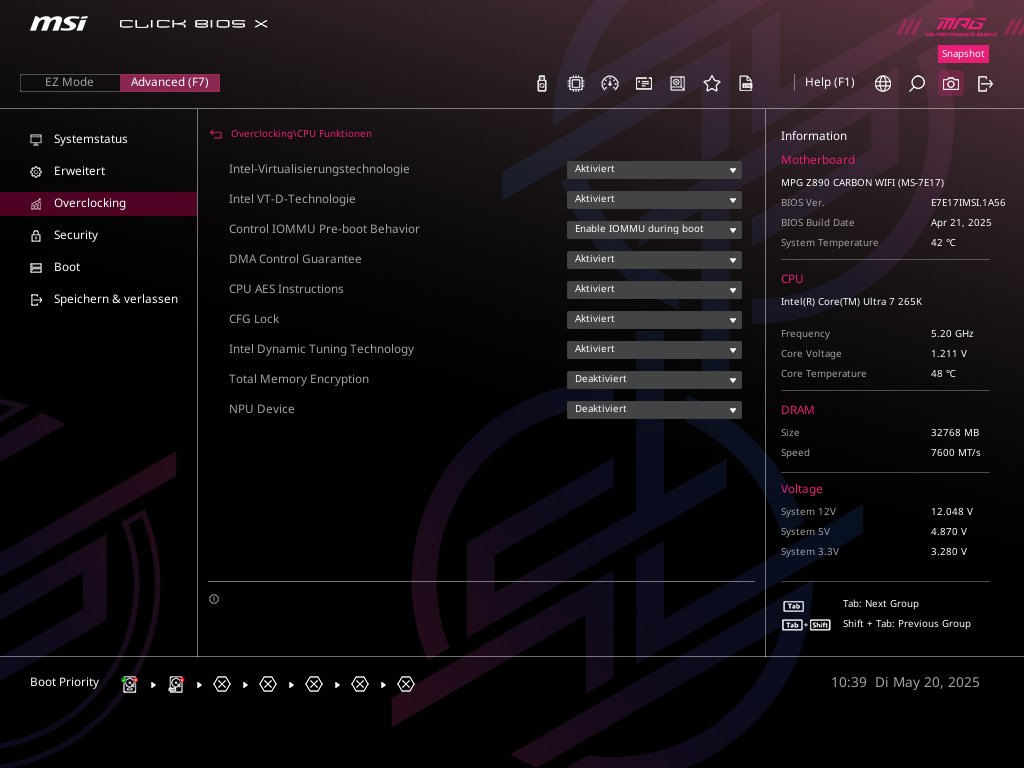Click System 12V 12.048 V value
The width and height of the screenshot is (1024, 768).
click(952, 512)
